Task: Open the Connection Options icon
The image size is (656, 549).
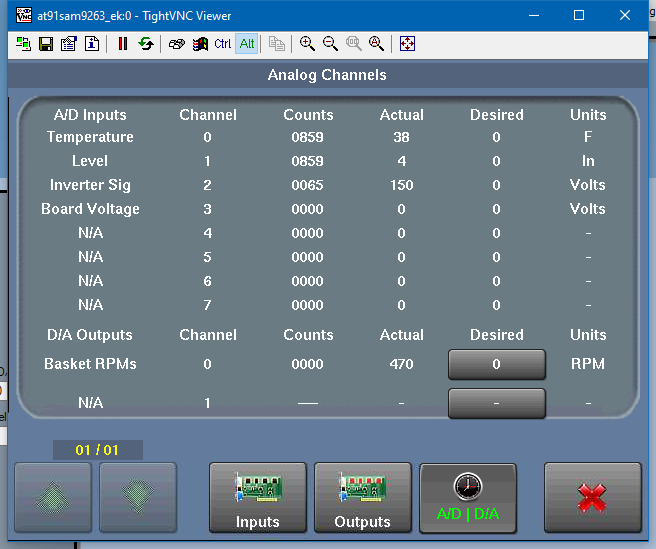Action: pos(69,44)
